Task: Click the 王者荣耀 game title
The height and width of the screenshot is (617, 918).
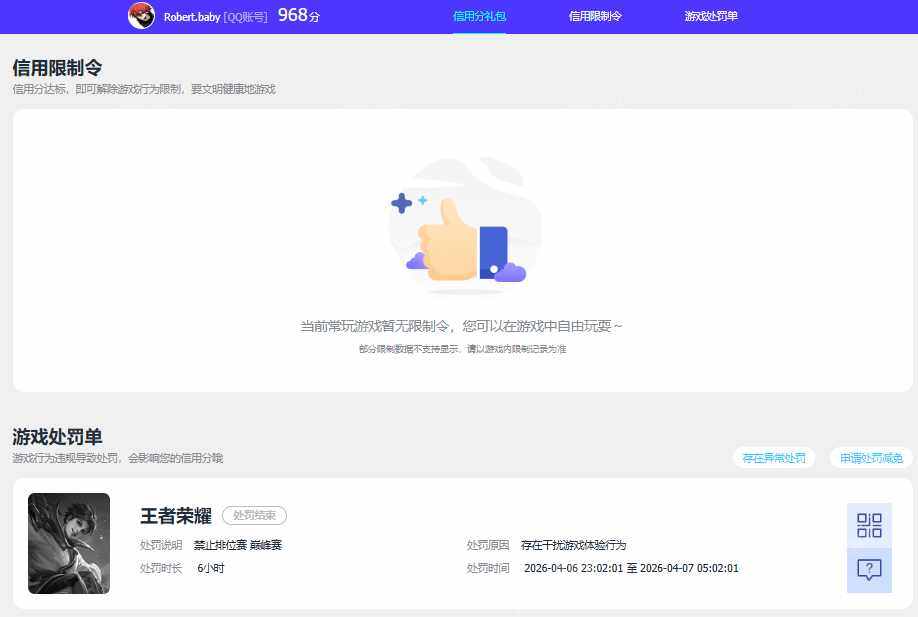Action: pyautogui.click(x=176, y=516)
